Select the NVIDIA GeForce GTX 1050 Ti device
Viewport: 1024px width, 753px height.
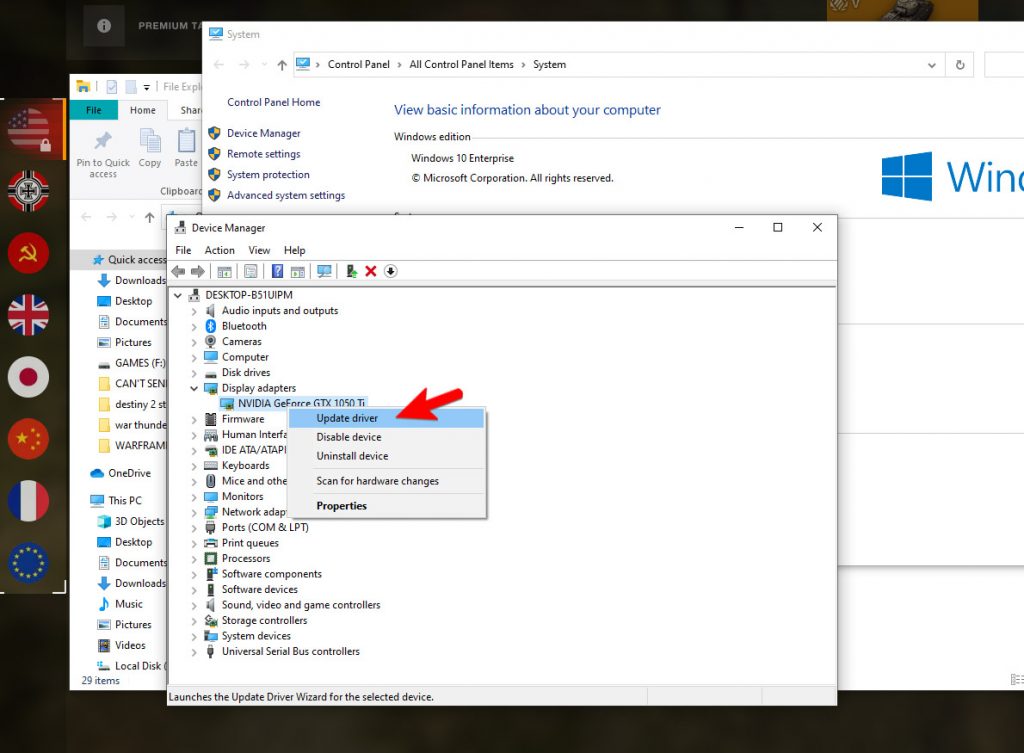(301, 404)
